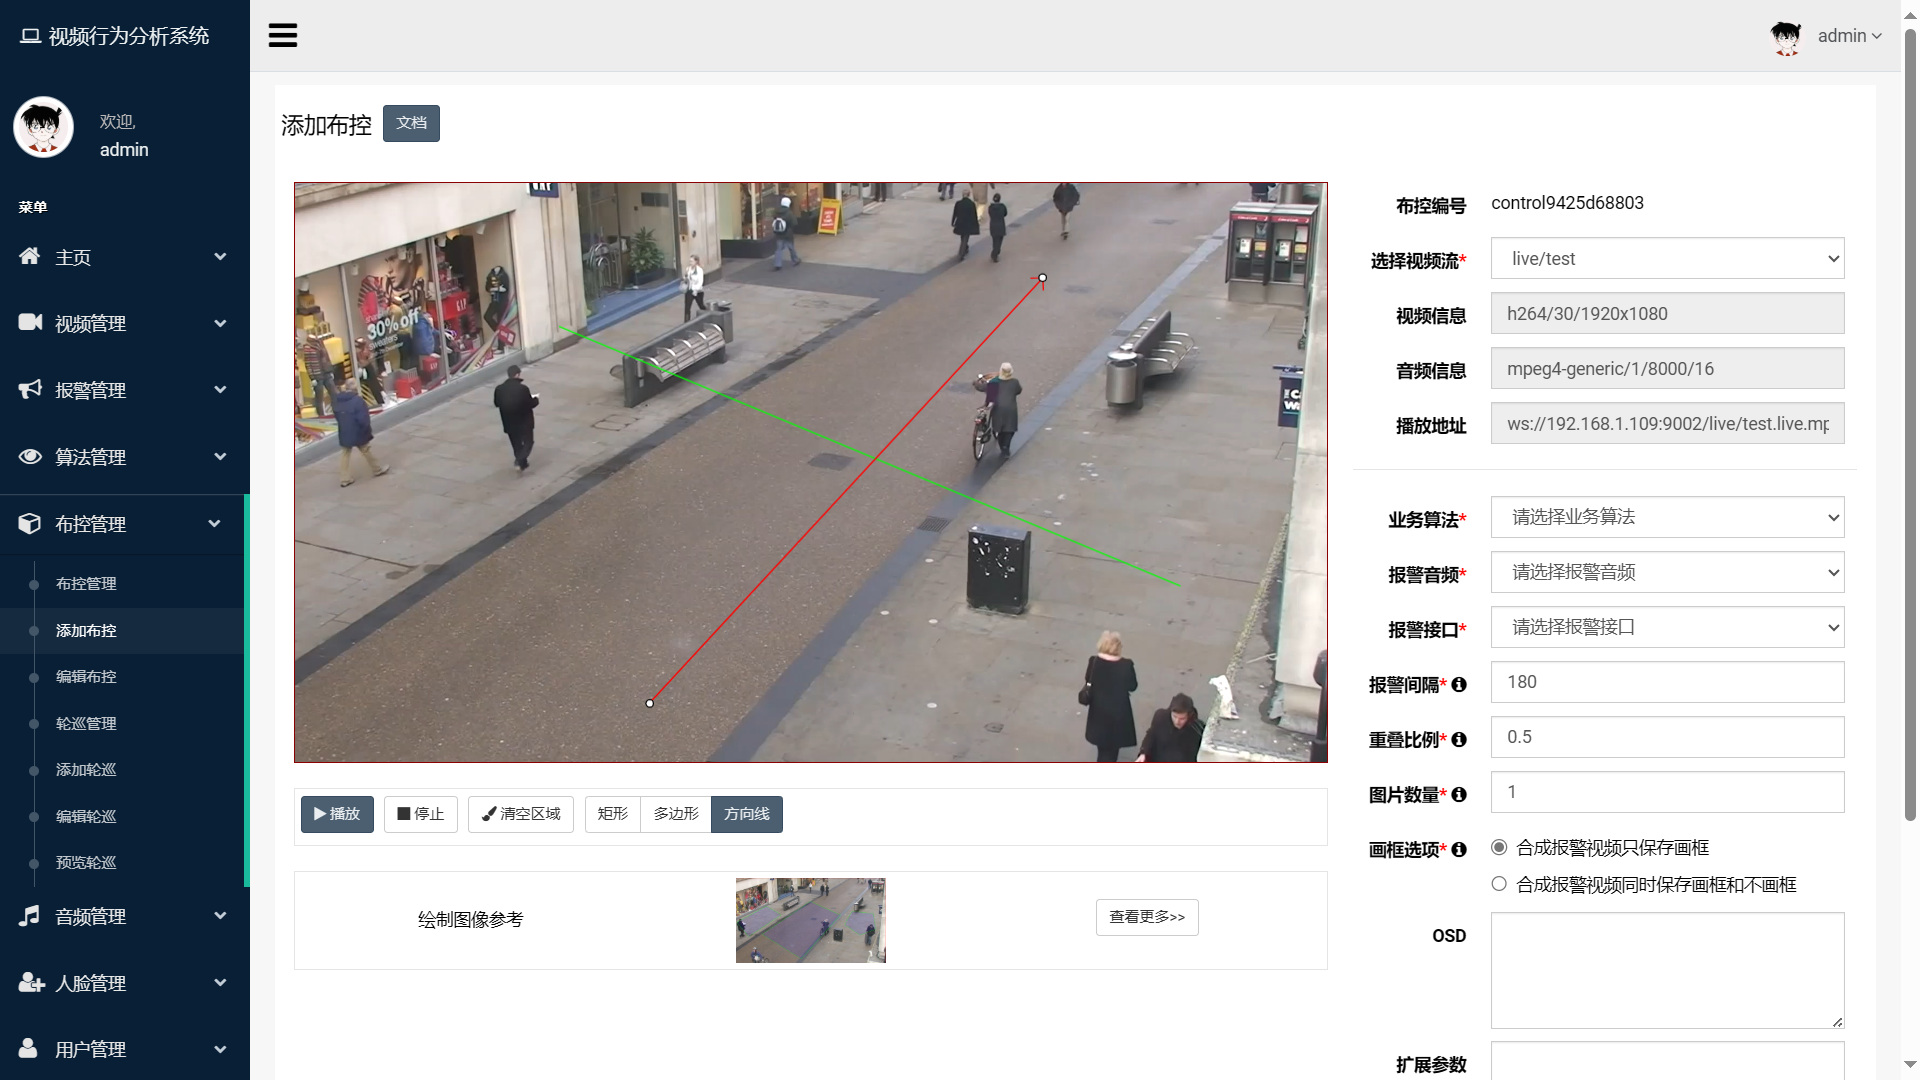
Task: Click the home icon beside 主页
Action: click(30, 256)
